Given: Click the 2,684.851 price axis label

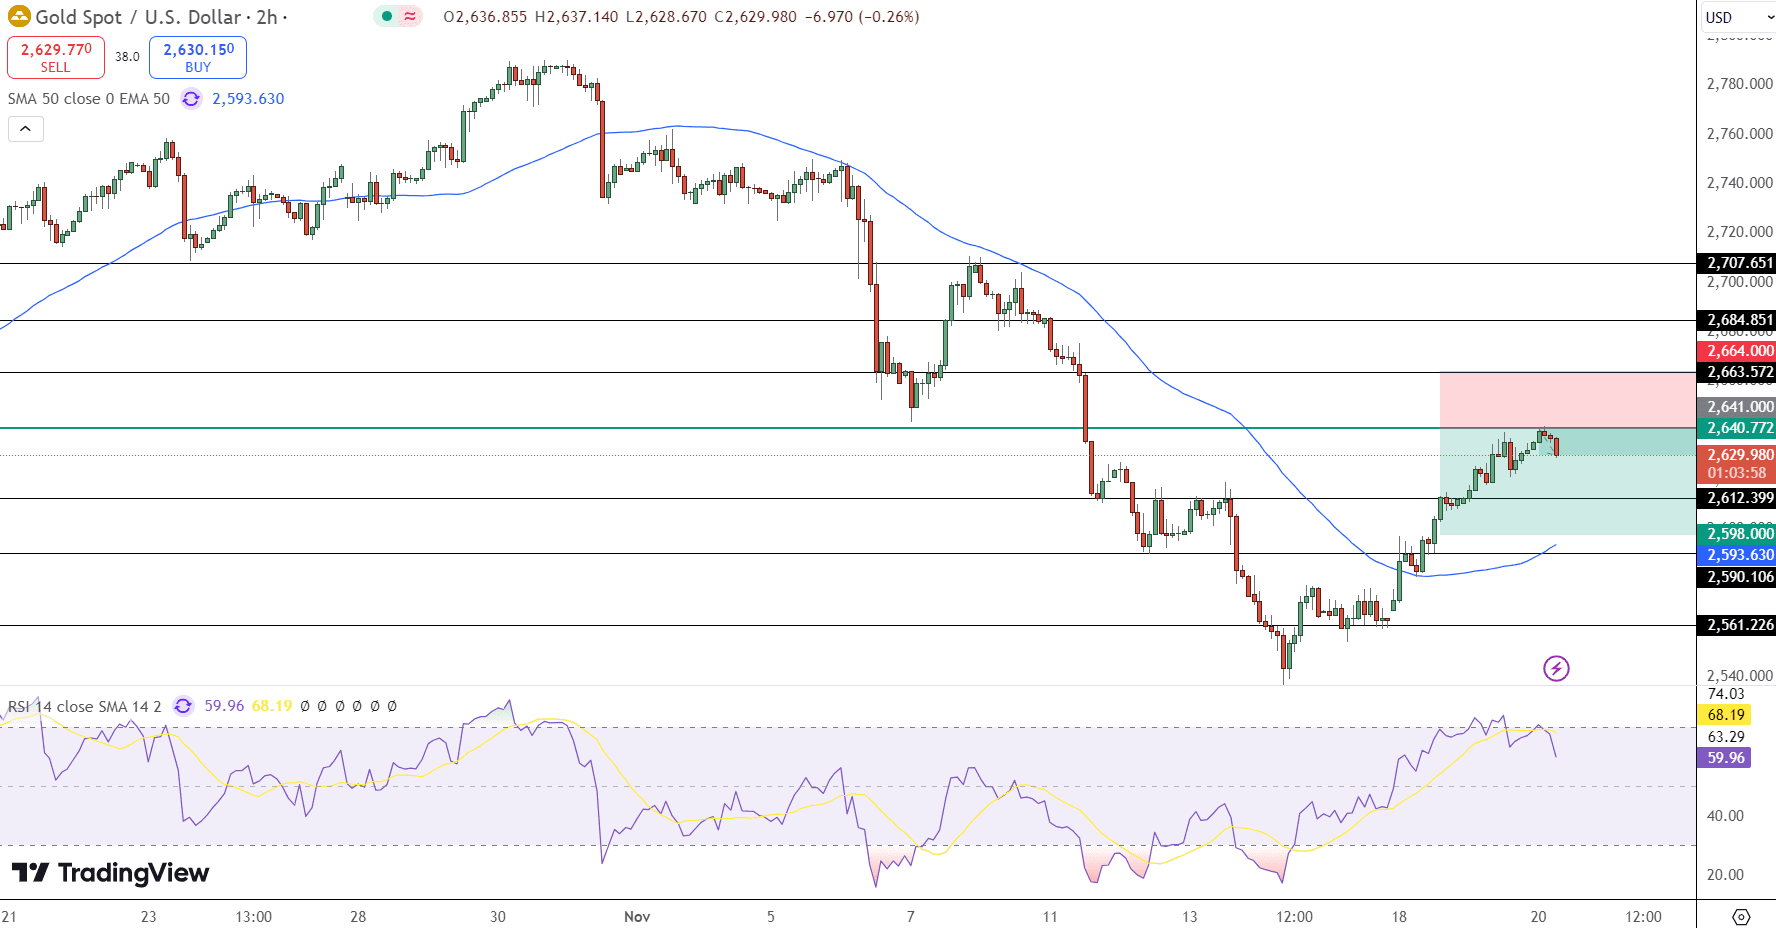Looking at the screenshot, I should click(x=1737, y=320).
